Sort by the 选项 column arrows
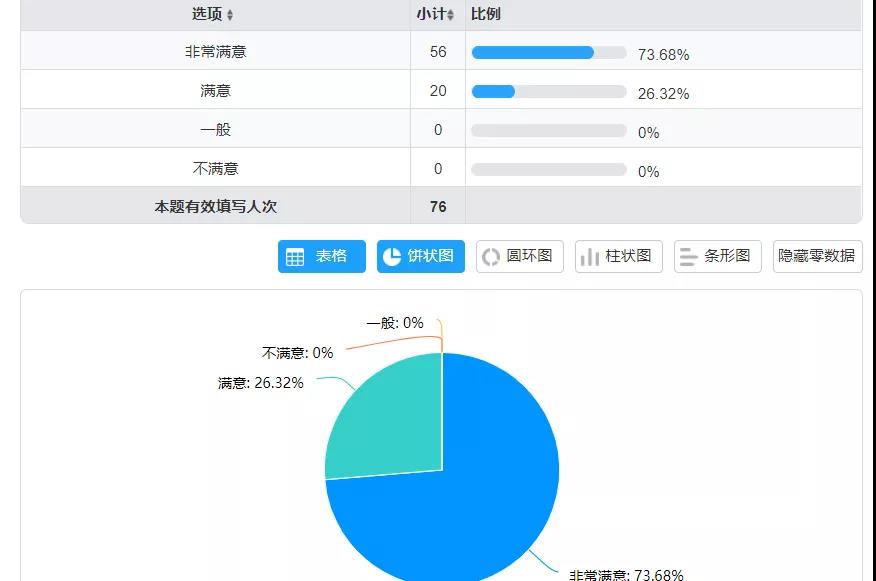The image size is (876, 581). pos(230,15)
